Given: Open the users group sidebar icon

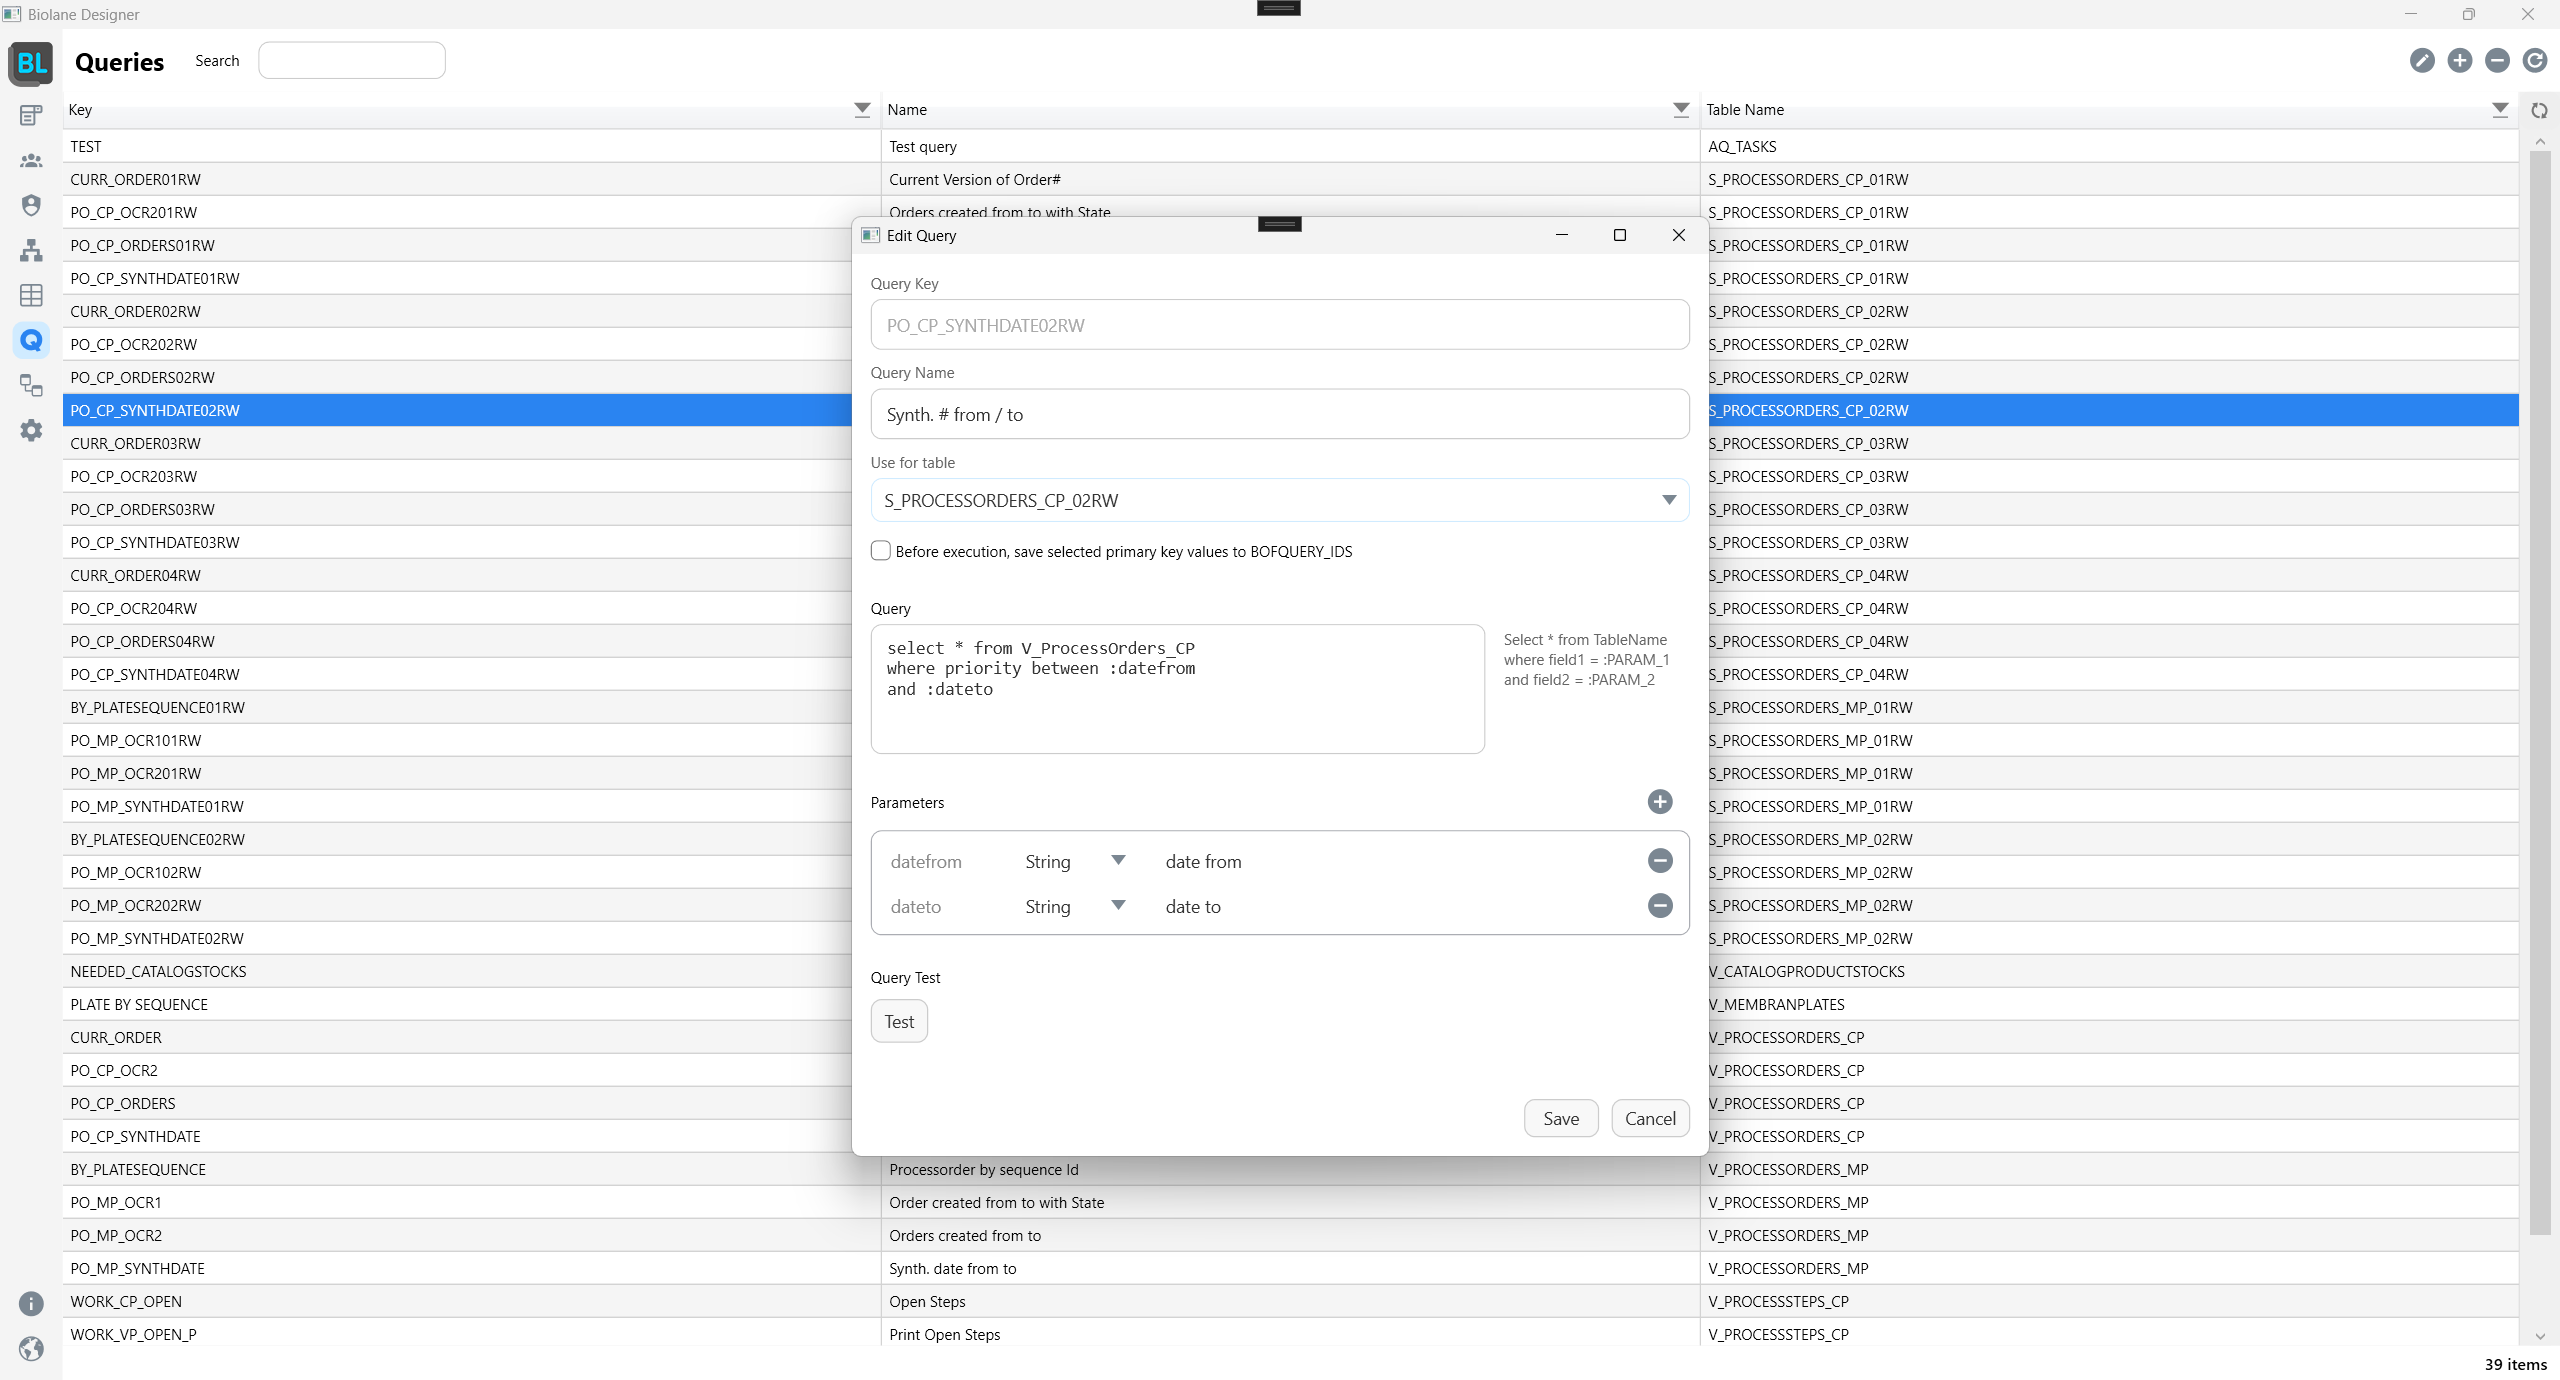Looking at the screenshot, I should pyautogui.click(x=31, y=160).
